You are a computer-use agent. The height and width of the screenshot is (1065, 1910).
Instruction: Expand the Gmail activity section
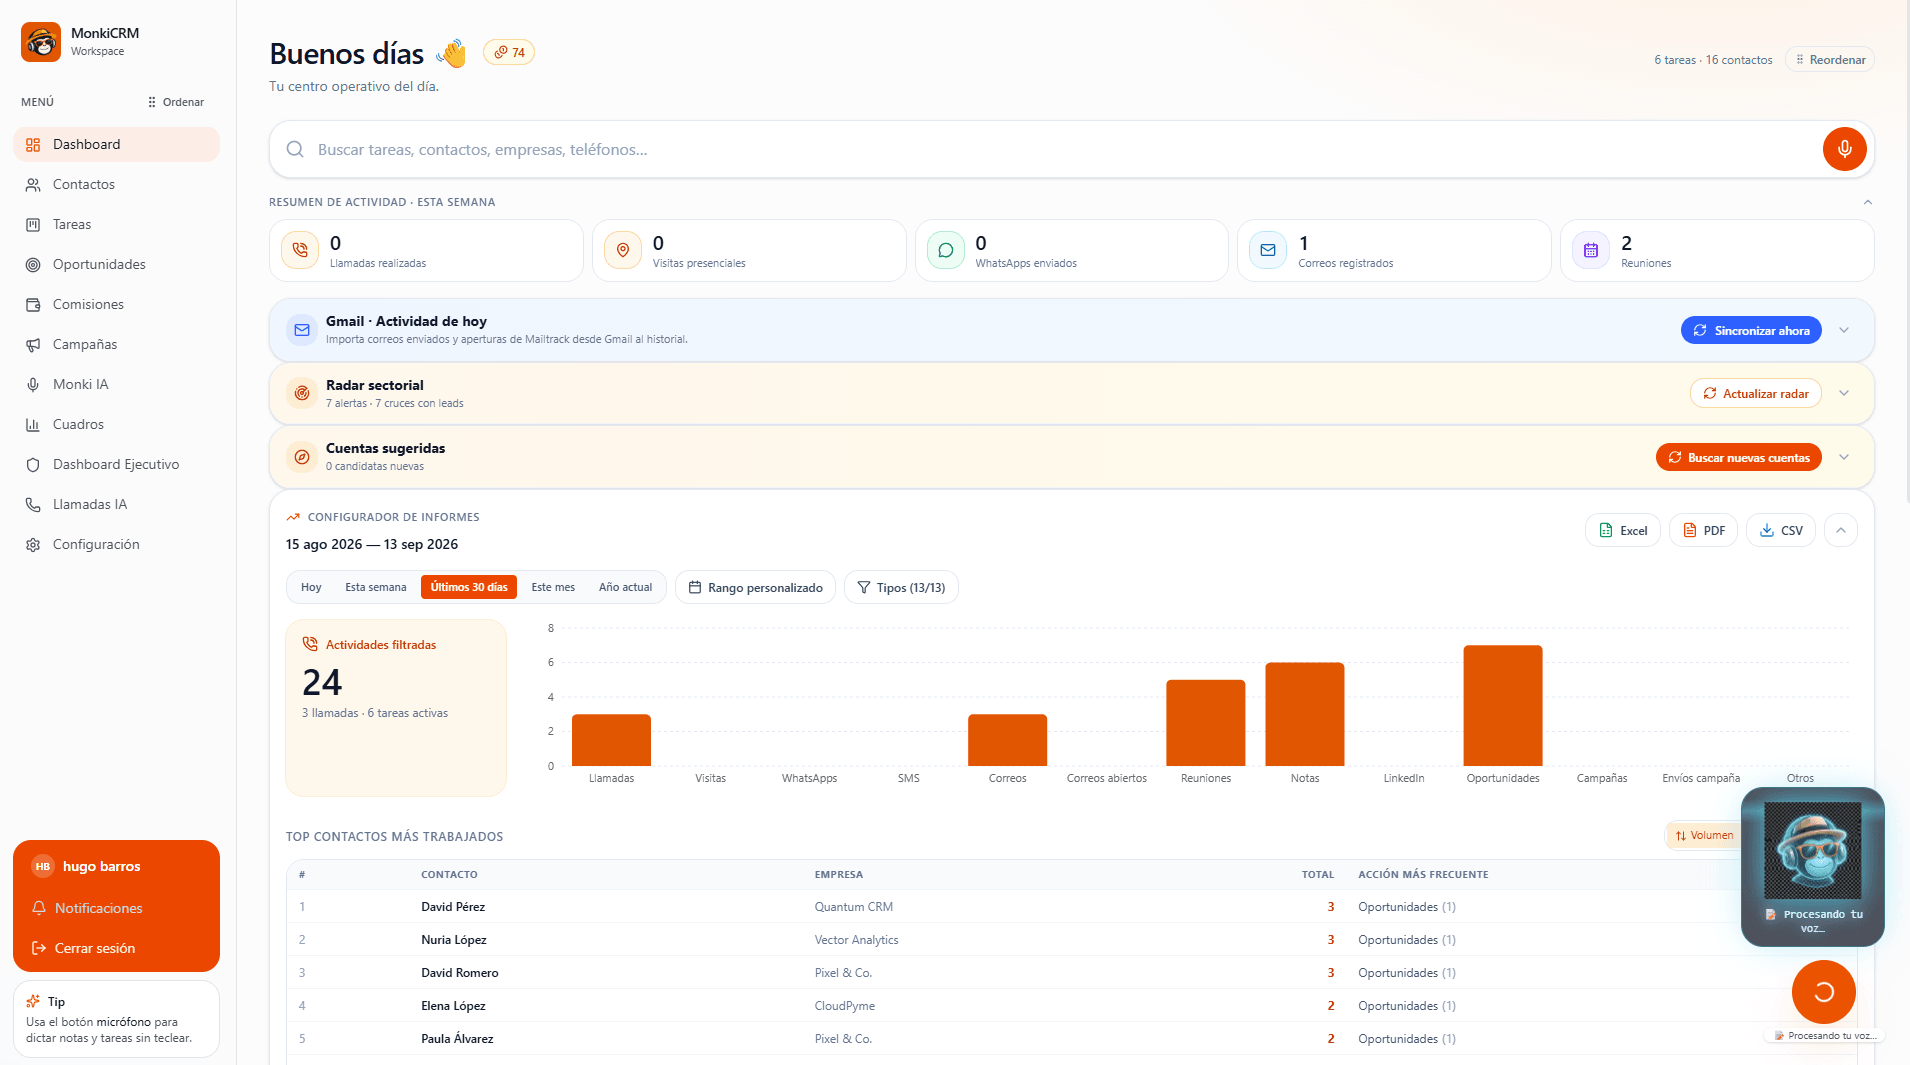coord(1844,330)
